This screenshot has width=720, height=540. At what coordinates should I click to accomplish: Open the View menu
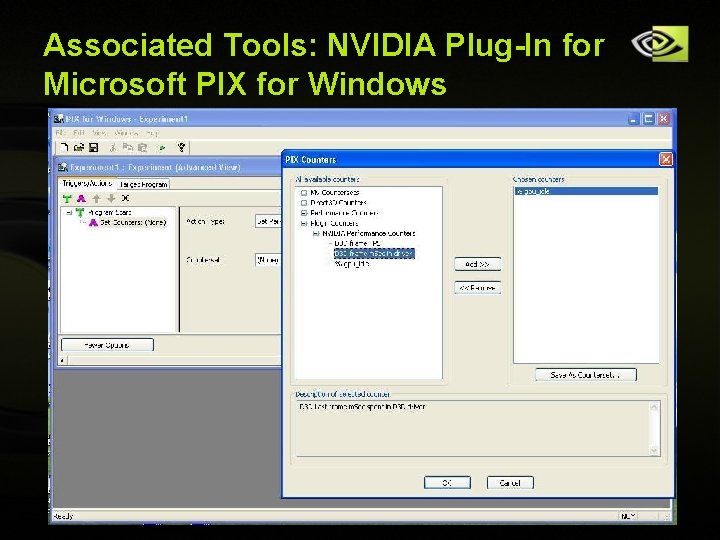(99, 133)
